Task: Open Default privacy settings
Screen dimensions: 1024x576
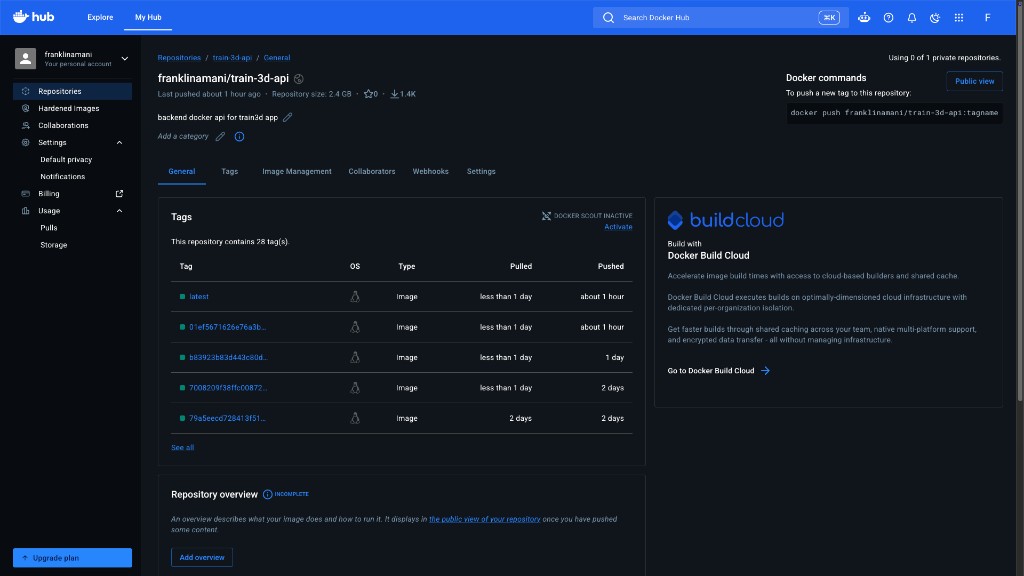Action: [66, 159]
